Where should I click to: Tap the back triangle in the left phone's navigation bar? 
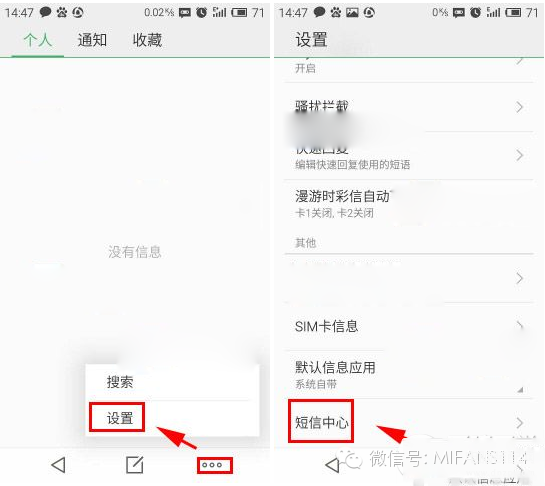(58, 465)
